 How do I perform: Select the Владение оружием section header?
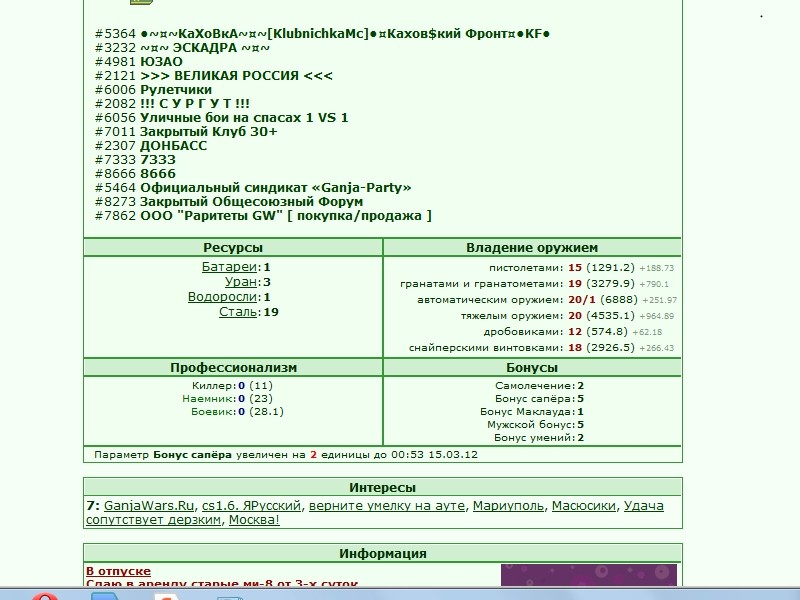pos(532,248)
